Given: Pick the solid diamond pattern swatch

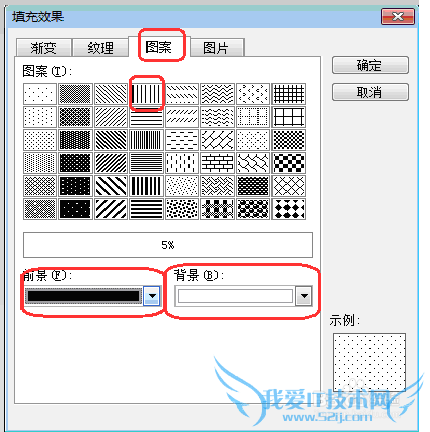Looking at the screenshot, I should pos(289,209).
